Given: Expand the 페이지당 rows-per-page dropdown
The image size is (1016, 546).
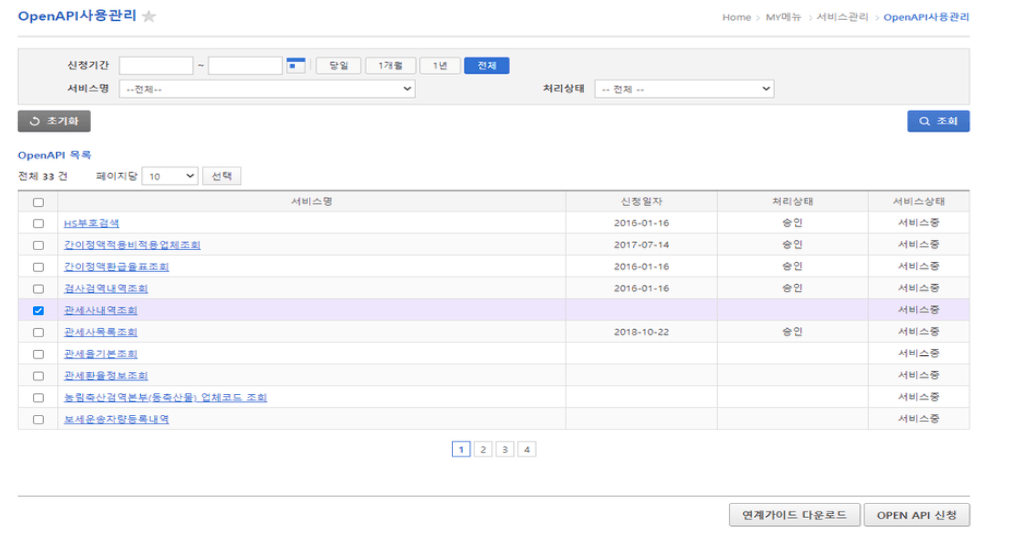Looking at the screenshot, I should 170,176.
